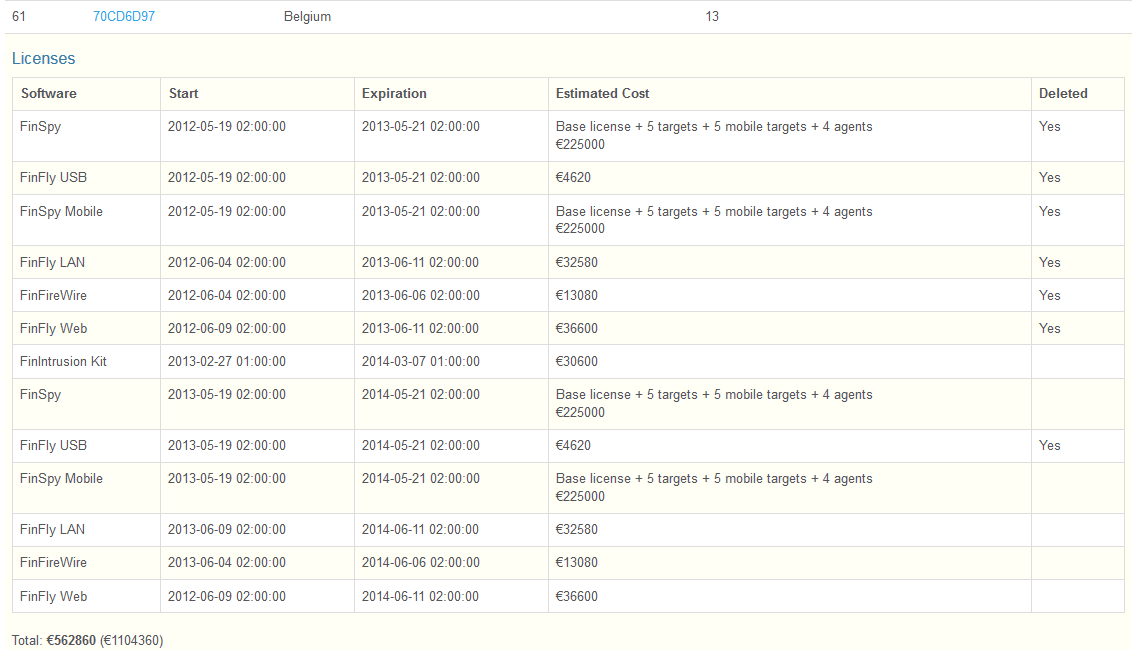
Task: Click start date 2013-06-09 02:00:00
Action: (x=227, y=529)
